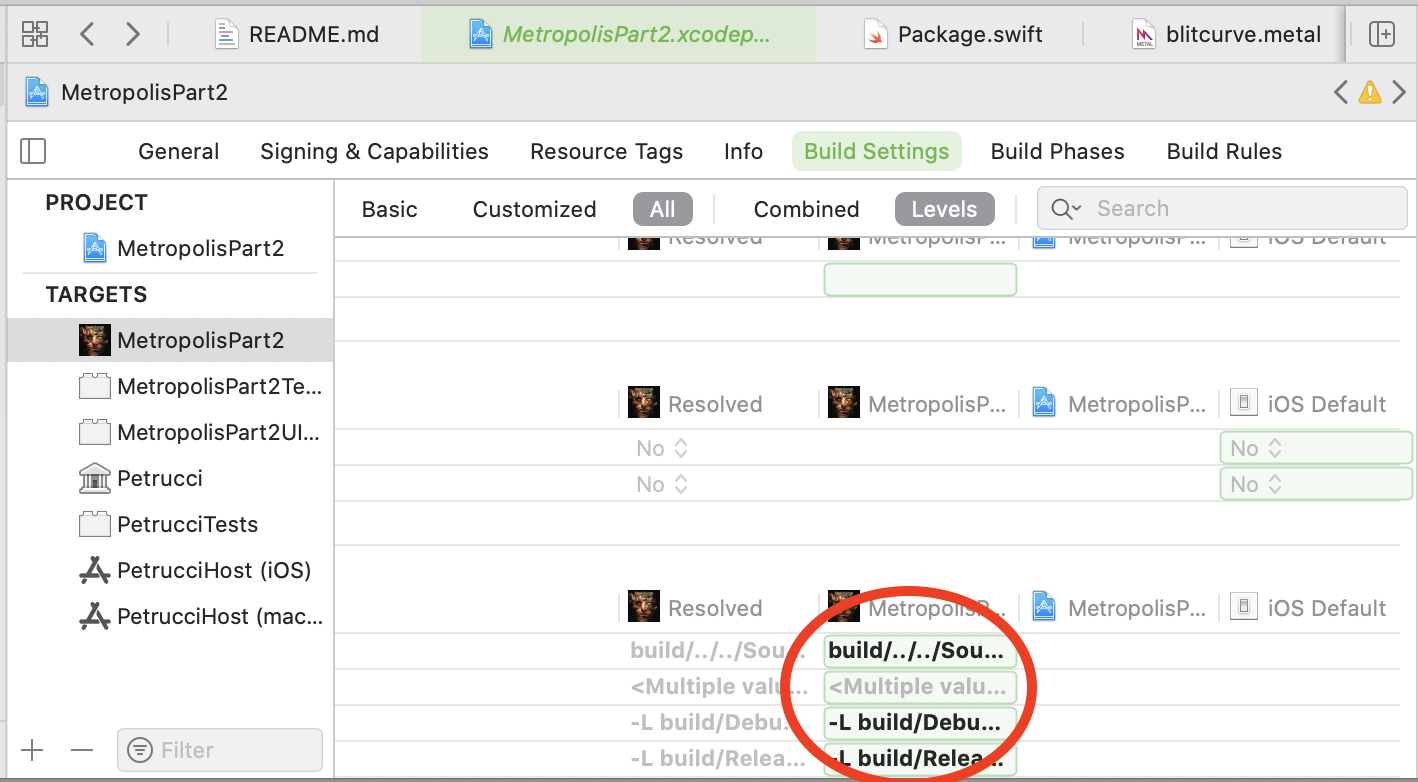Open the Build Rules tab

[1224, 151]
